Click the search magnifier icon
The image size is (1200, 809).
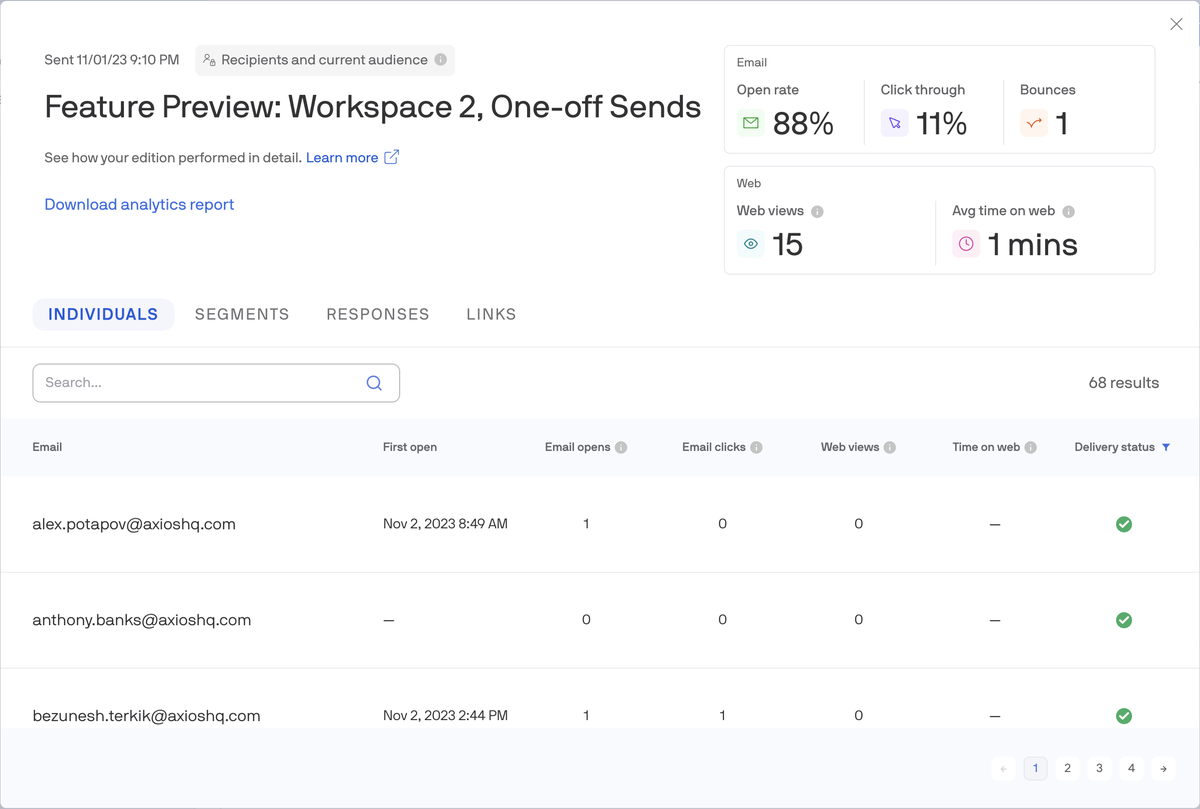(x=374, y=383)
